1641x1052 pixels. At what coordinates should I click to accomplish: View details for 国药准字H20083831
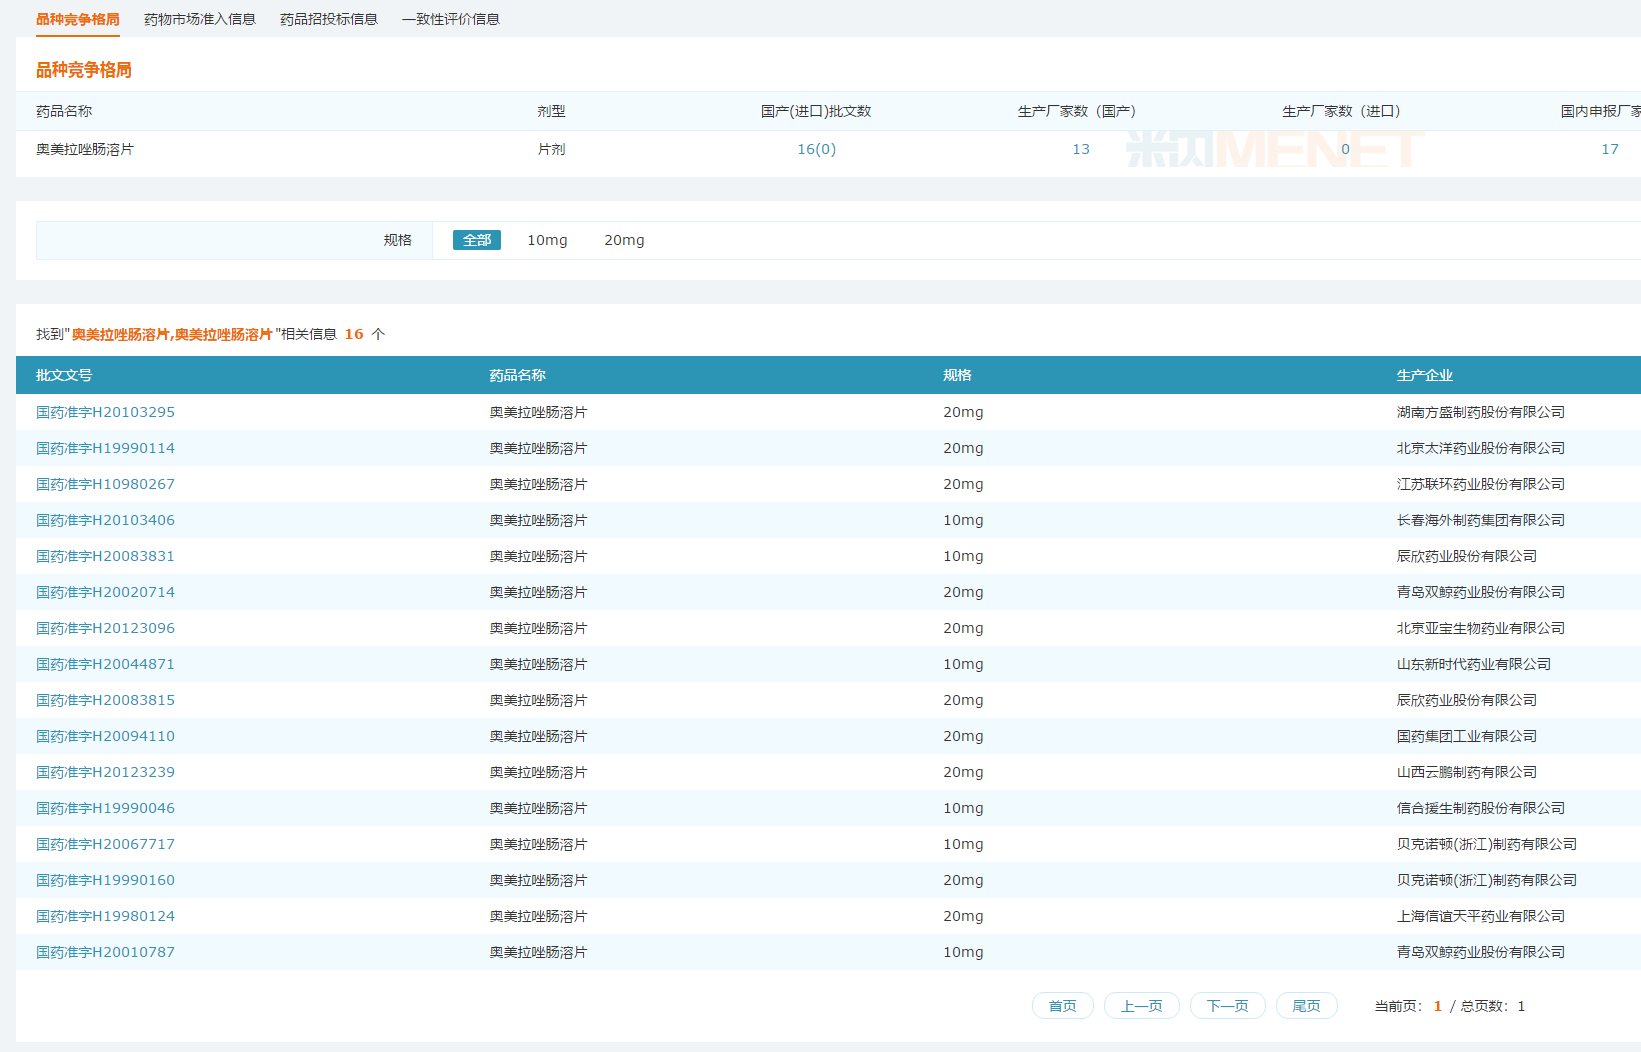coord(105,556)
